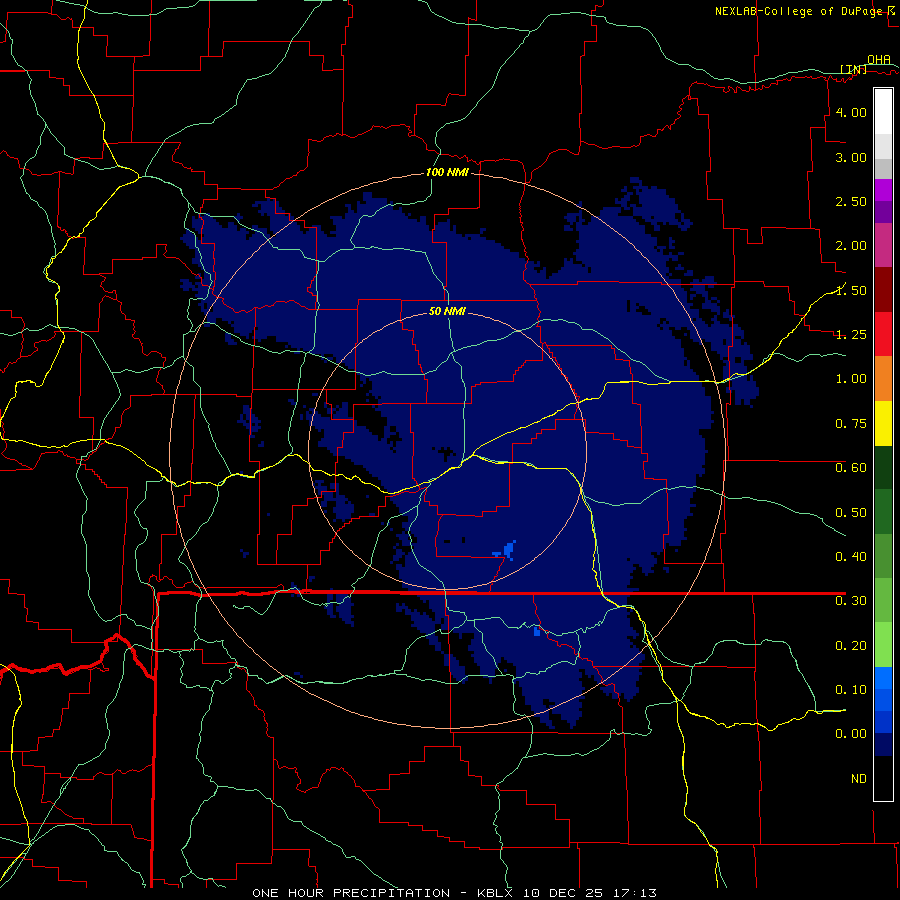
Task: Select the "0.60" scale label
Action: pyautogui.click(x=851, y=468)
